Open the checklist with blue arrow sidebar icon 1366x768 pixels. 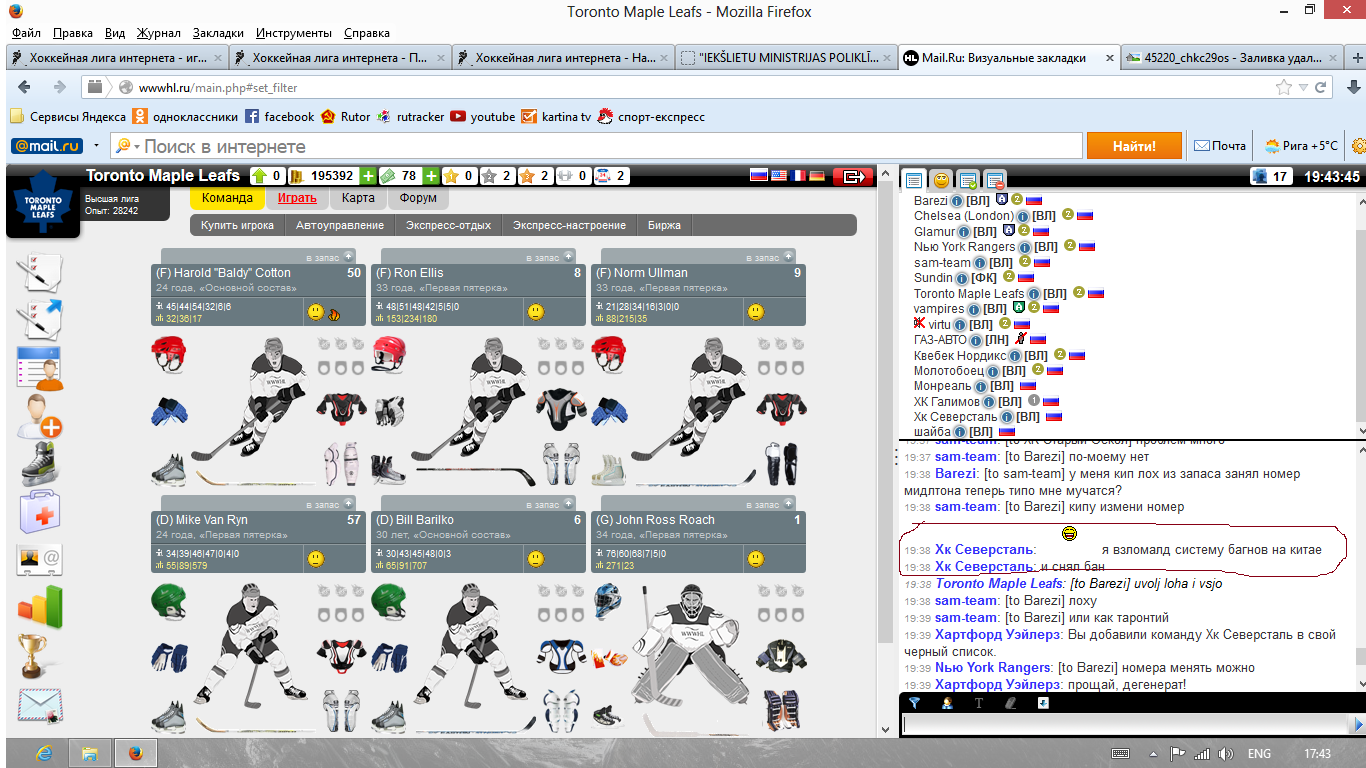click(40, 318)
